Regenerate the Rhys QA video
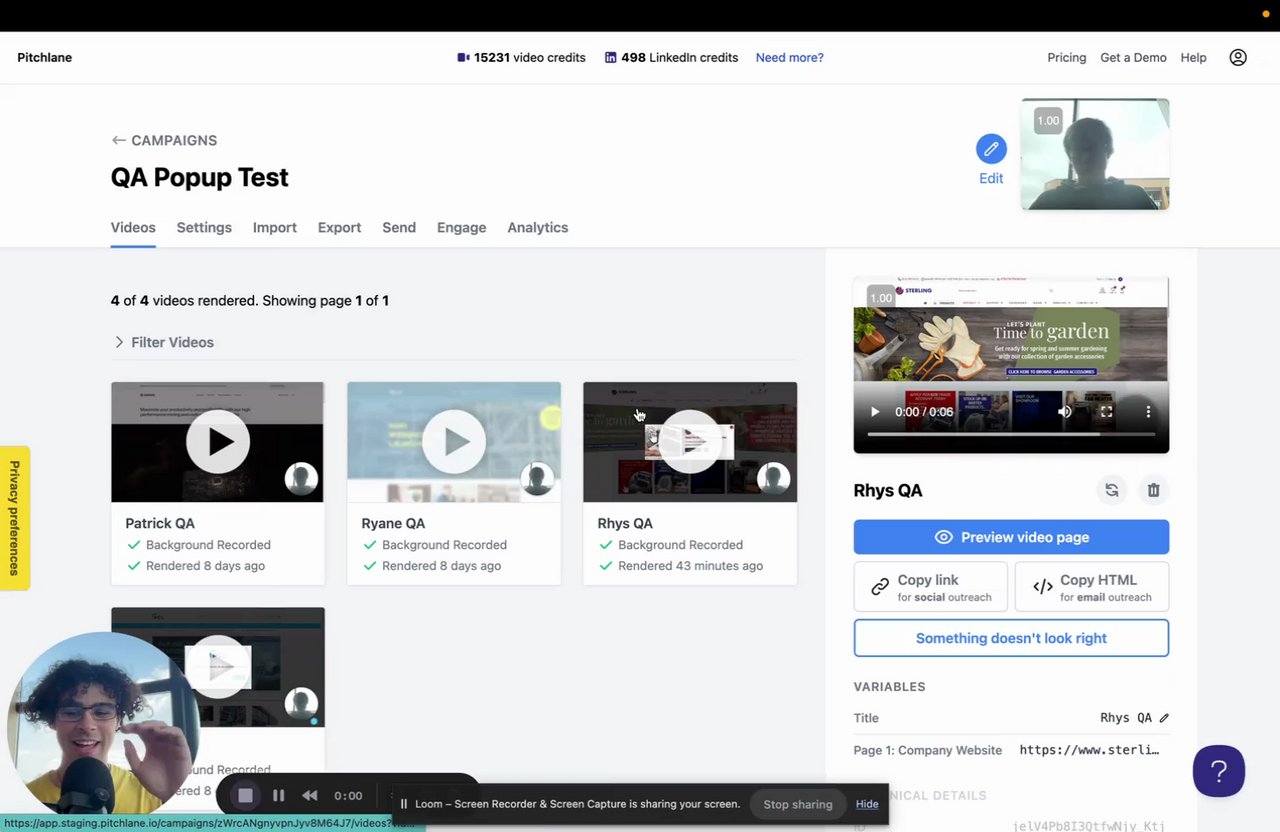The height and width of the screenshot is (832, 1280). [1112, 490]
